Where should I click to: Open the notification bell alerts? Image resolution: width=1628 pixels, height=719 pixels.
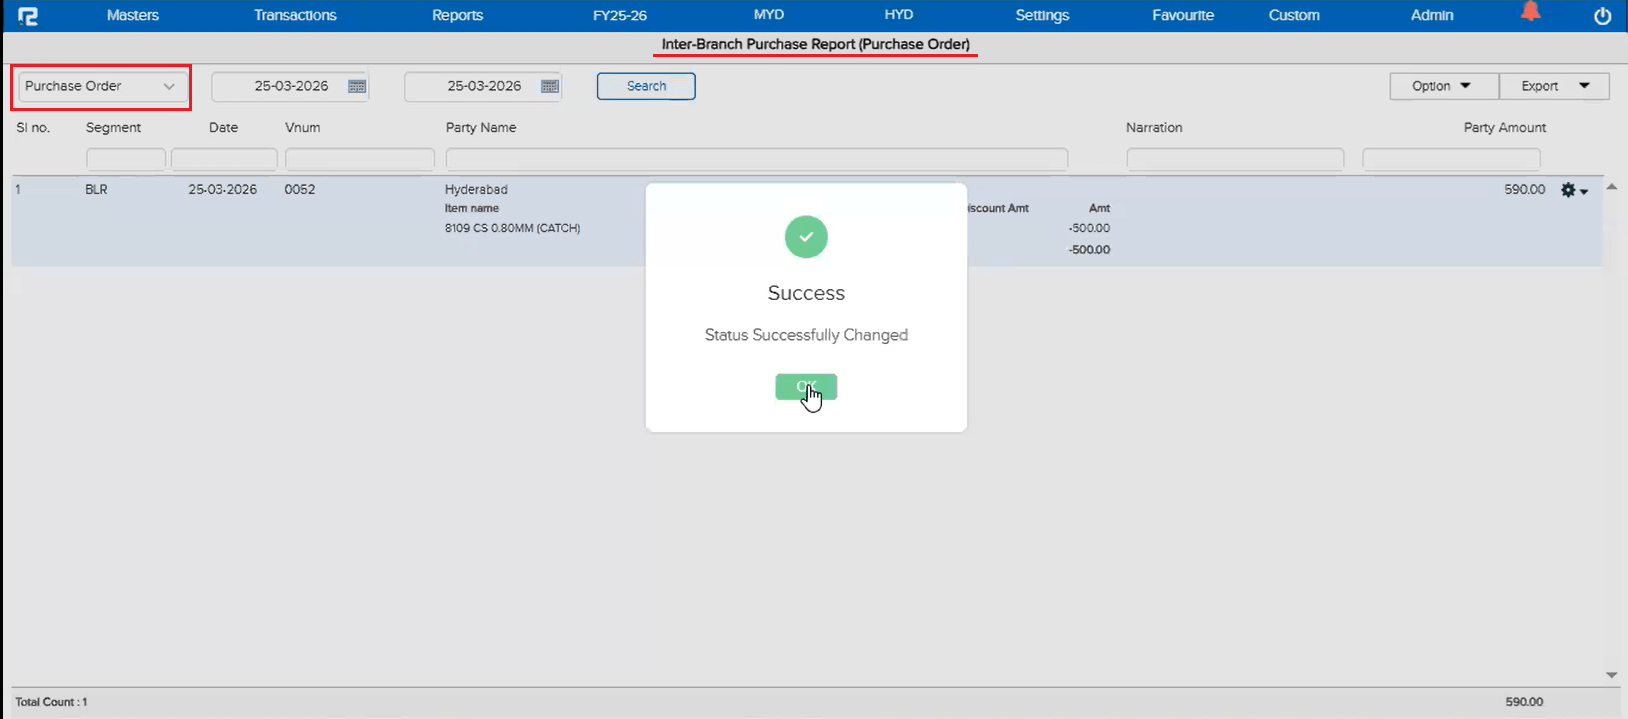click(x=1530, y=12)
